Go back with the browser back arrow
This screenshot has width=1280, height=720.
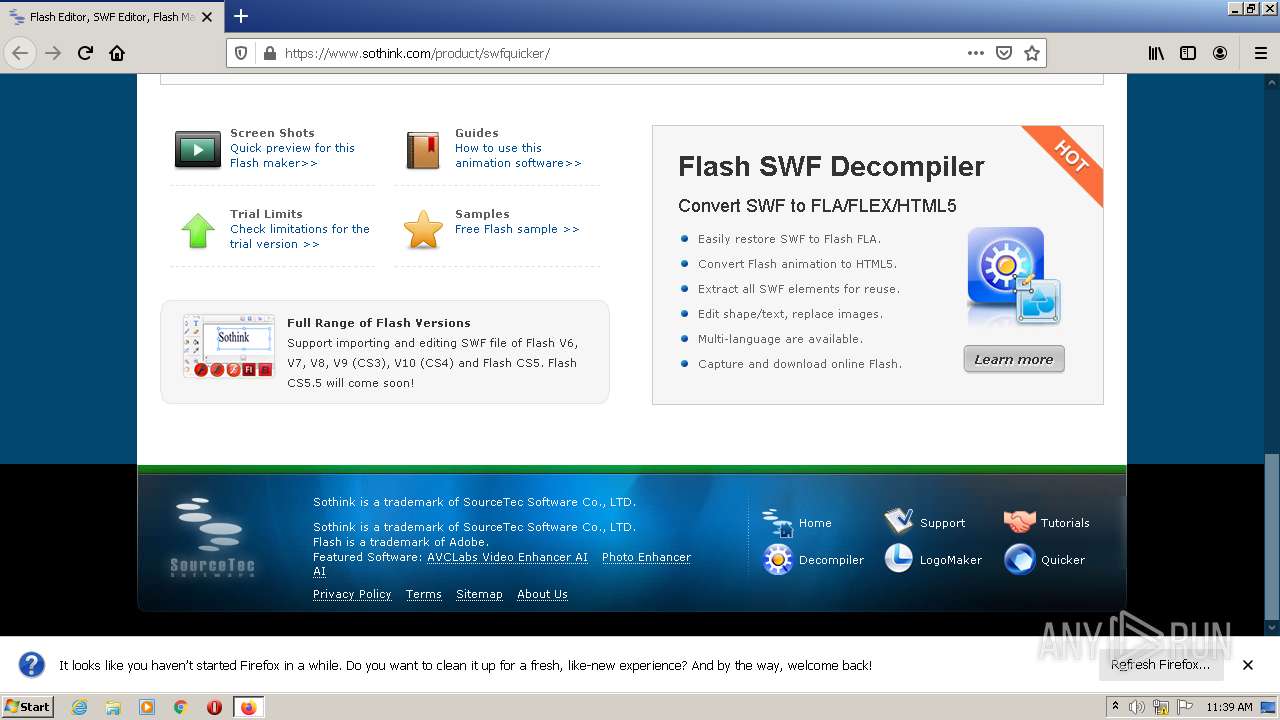coord(21,53)
